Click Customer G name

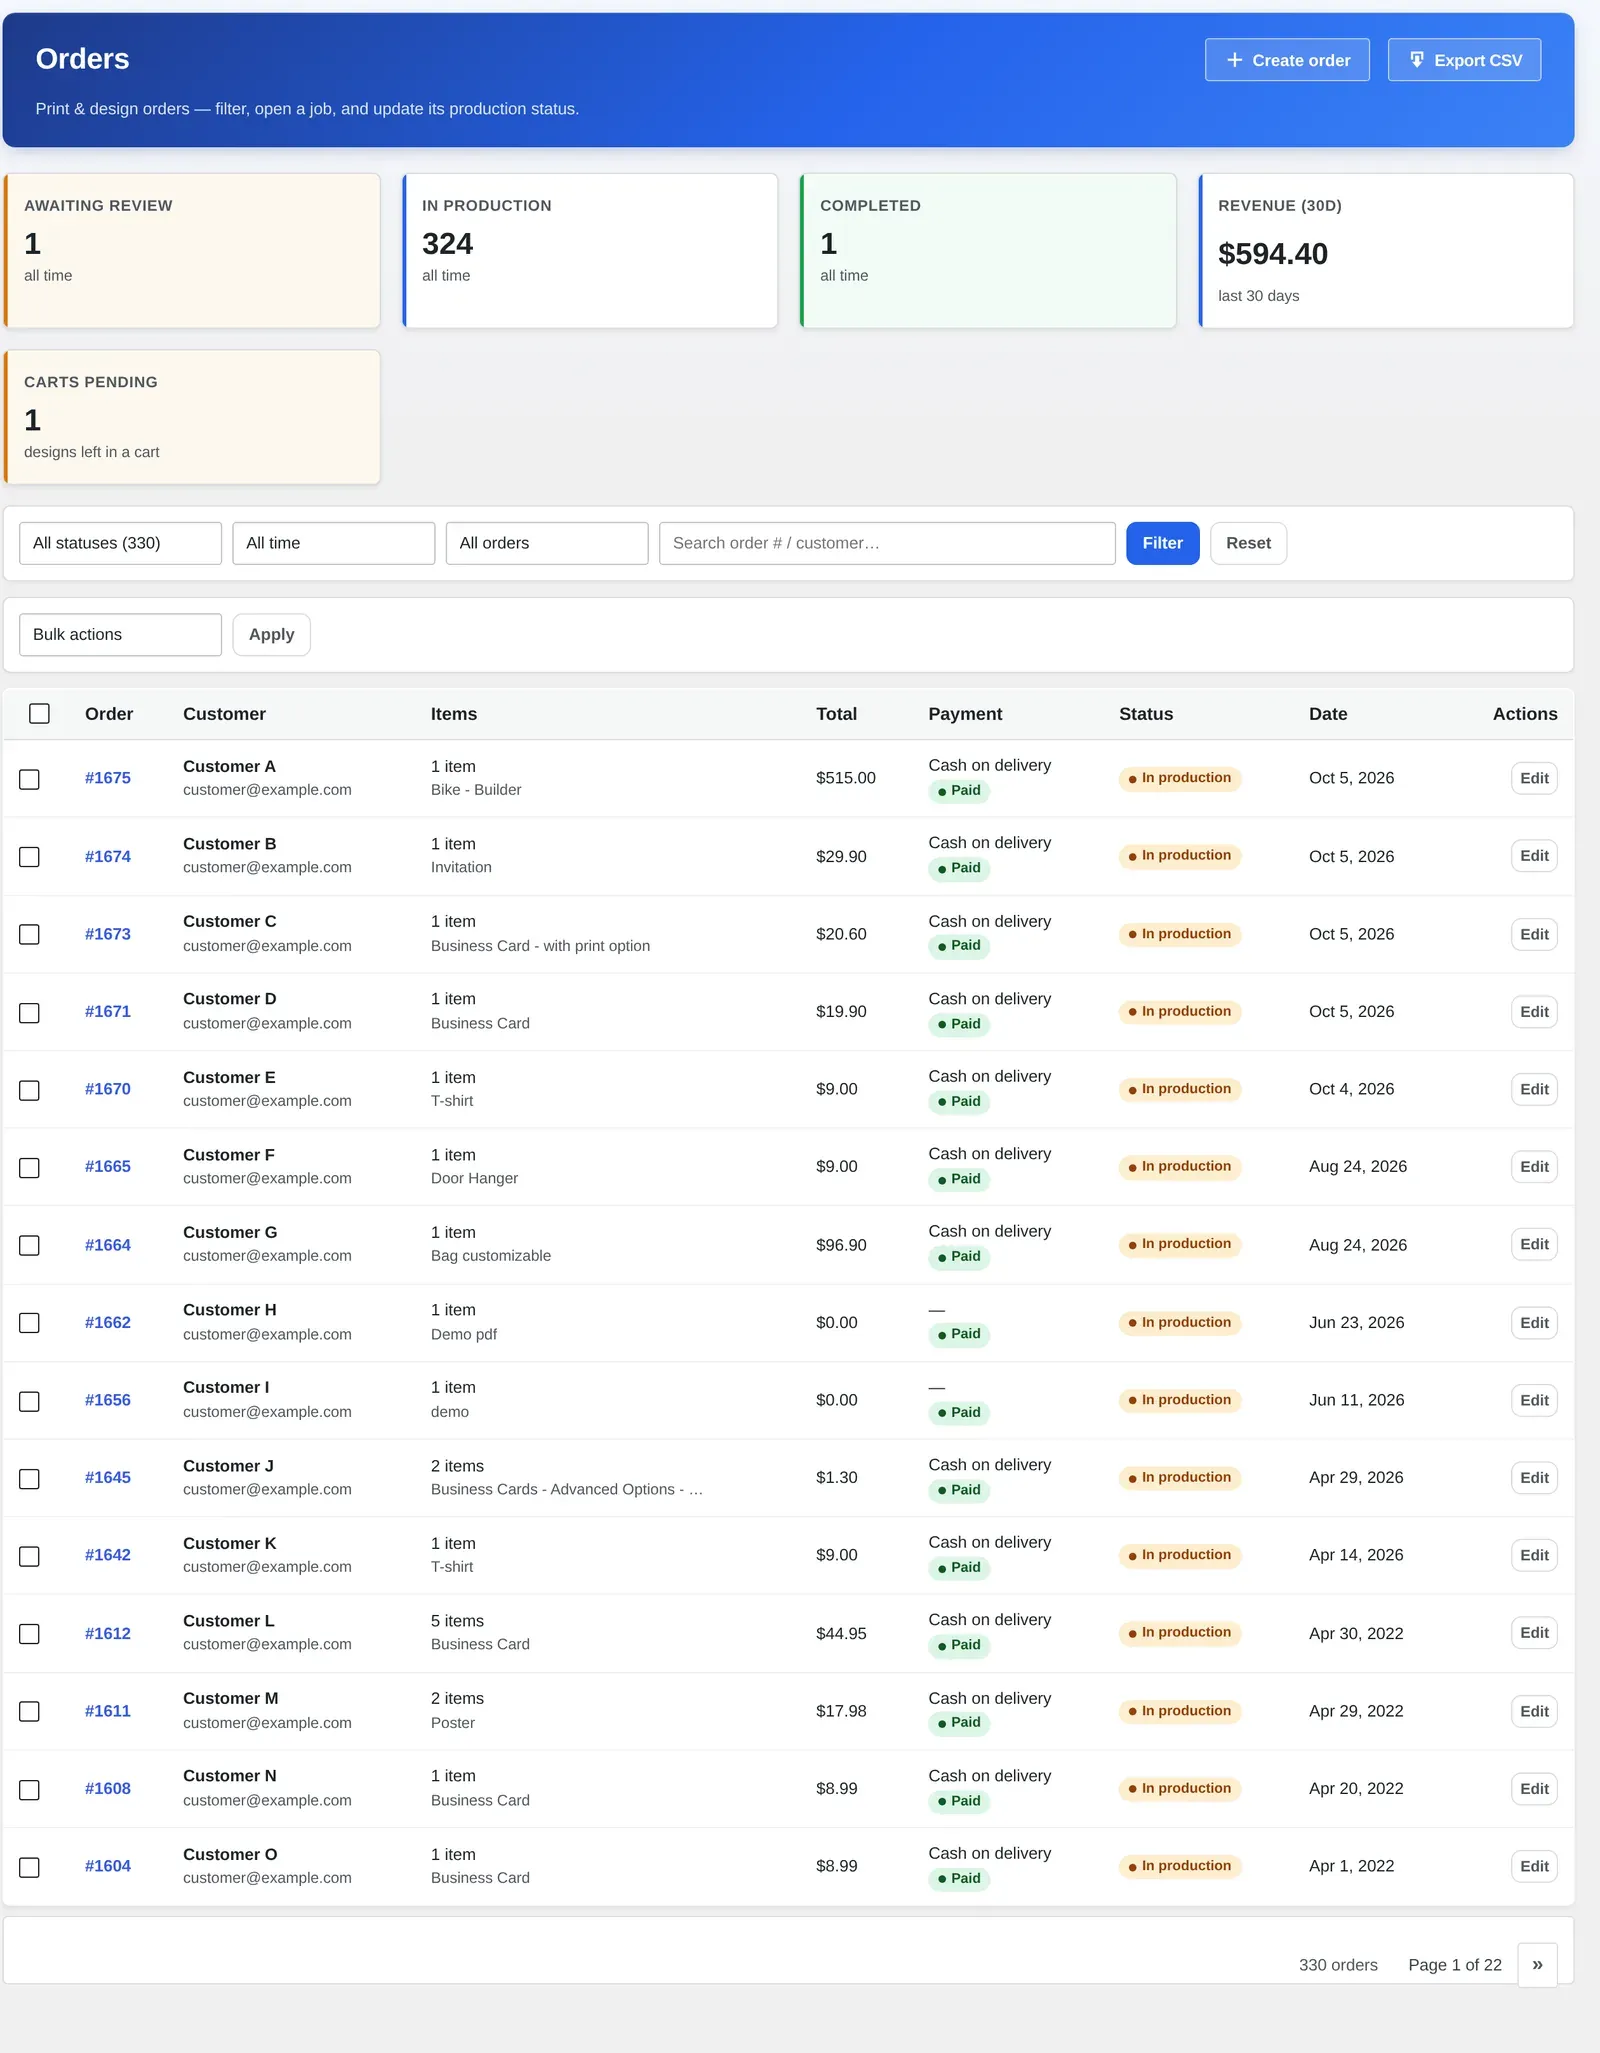tap(230, 1232)
